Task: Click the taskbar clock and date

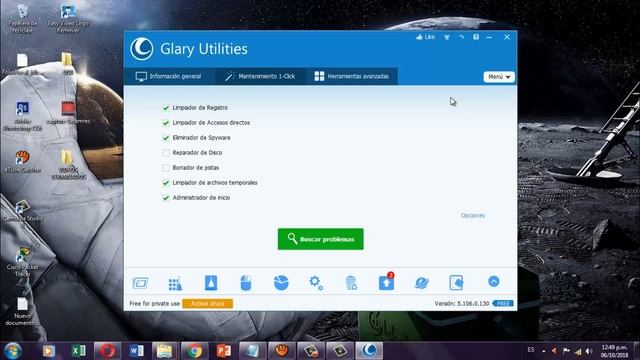Action: pos(614,351)
